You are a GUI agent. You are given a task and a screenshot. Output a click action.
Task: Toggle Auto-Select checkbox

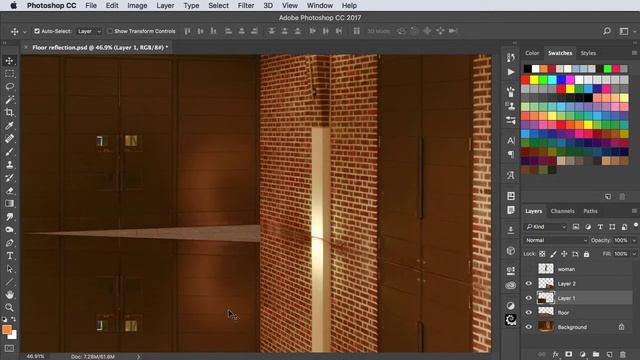[x=37, y=31]
